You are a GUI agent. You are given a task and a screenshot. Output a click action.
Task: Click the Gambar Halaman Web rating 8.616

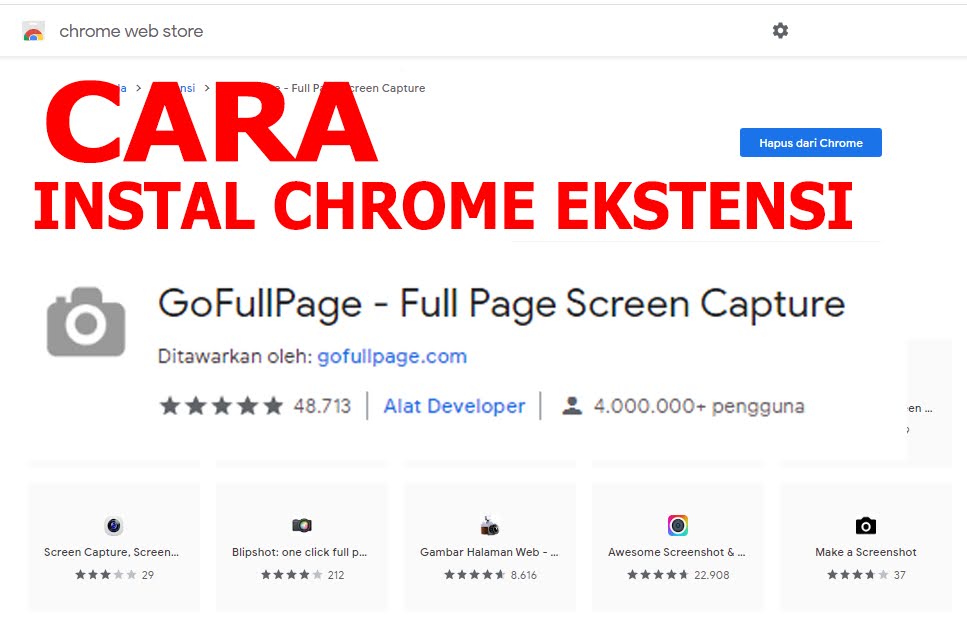[x=490, y=575]
